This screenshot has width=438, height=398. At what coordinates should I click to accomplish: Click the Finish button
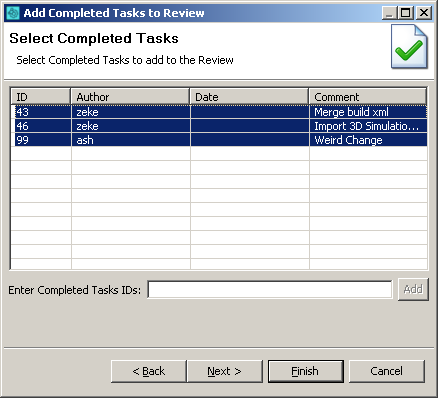(x=306, y=371)
